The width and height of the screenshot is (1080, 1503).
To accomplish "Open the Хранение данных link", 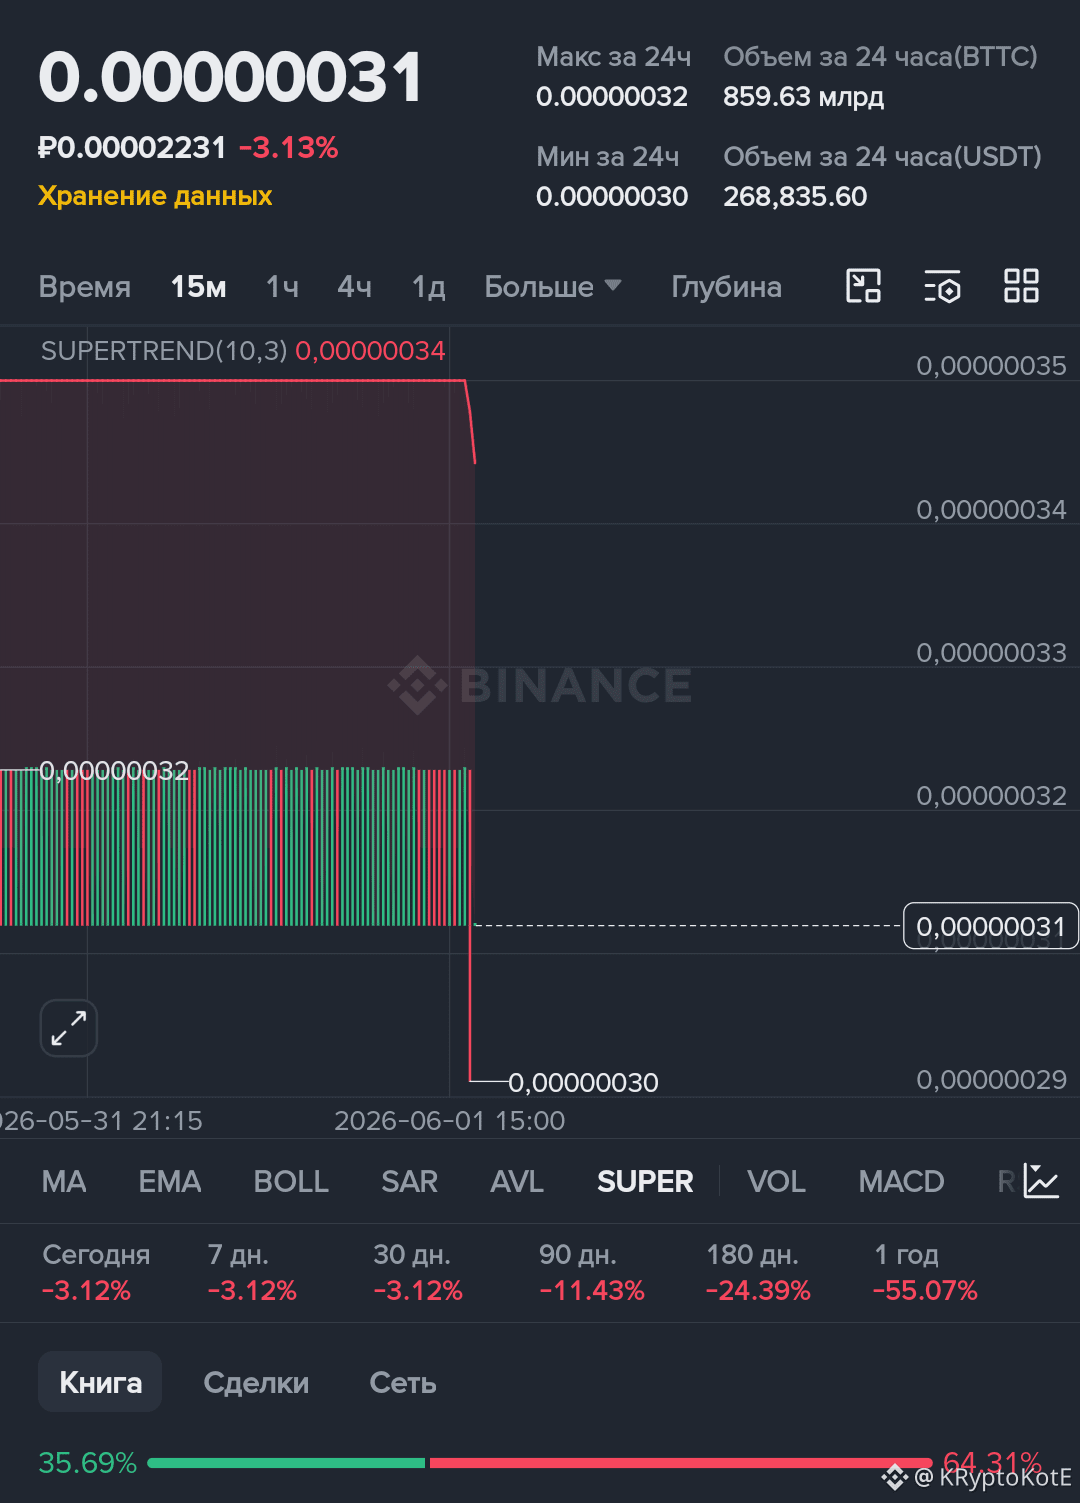I will click(x=155, y=196).
